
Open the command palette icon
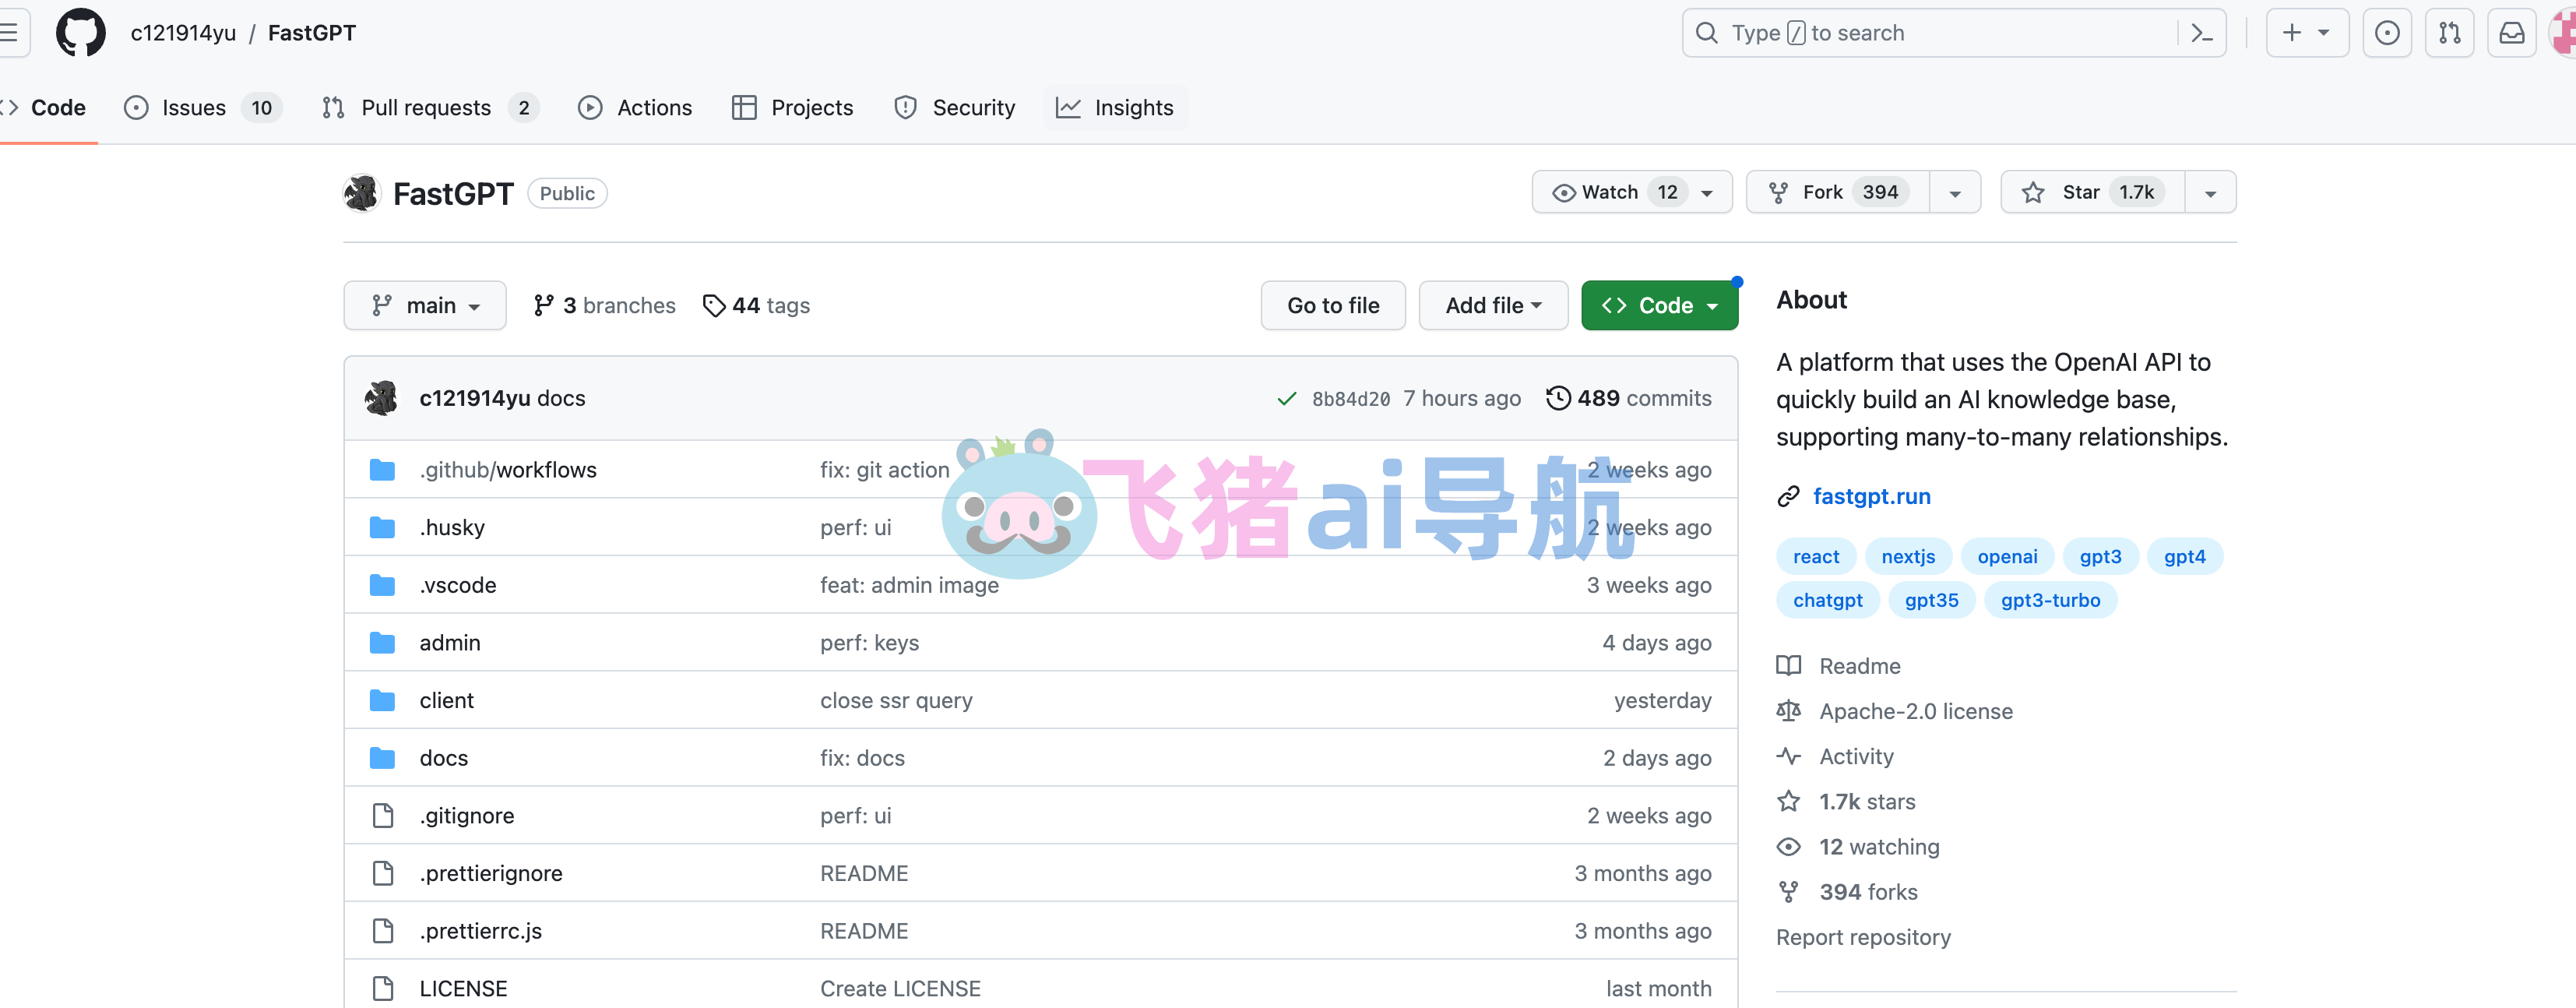point(2201,33)
